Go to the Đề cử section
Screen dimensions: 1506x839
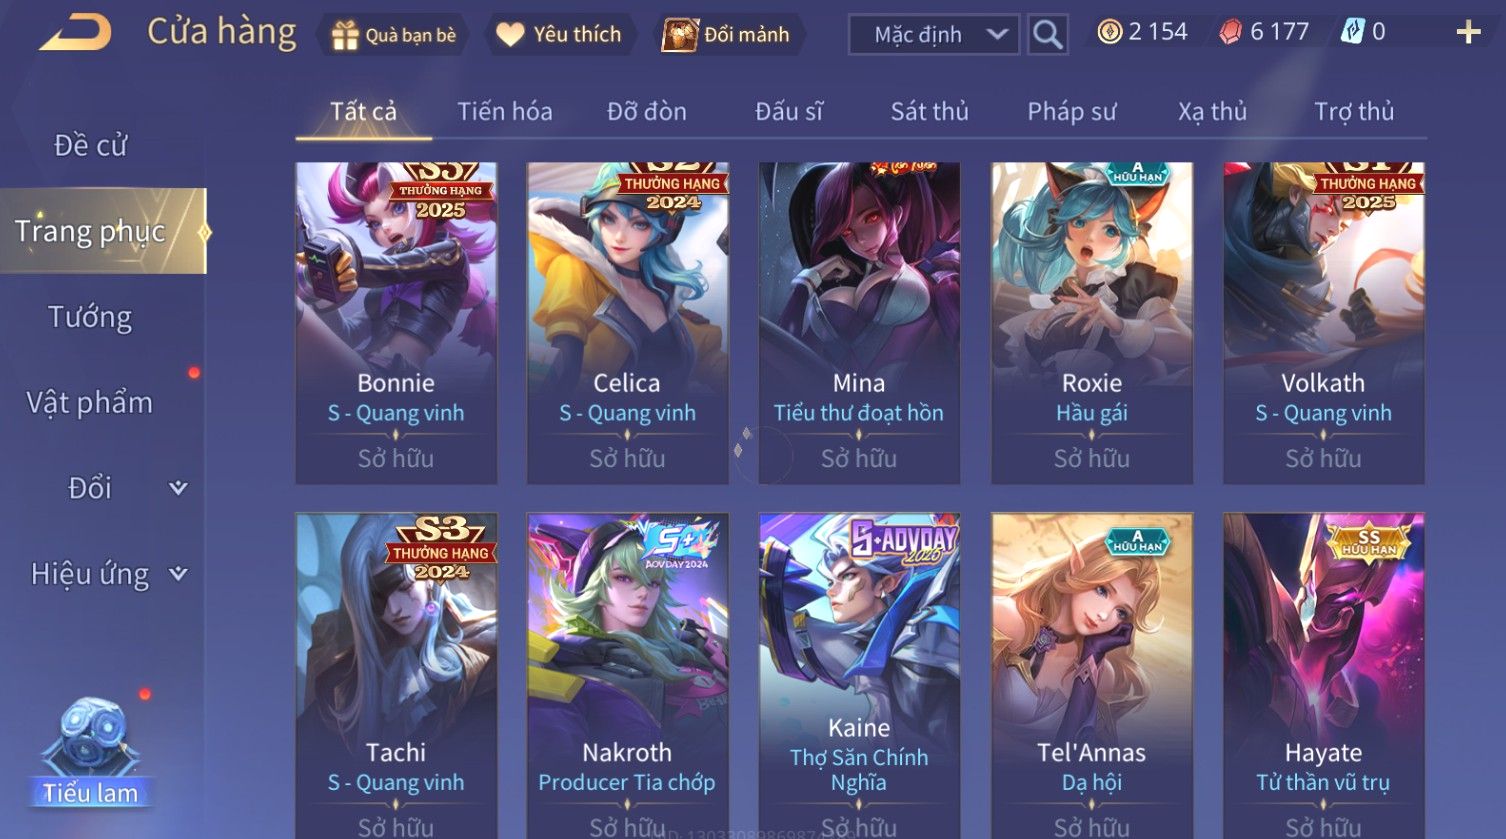90,146
